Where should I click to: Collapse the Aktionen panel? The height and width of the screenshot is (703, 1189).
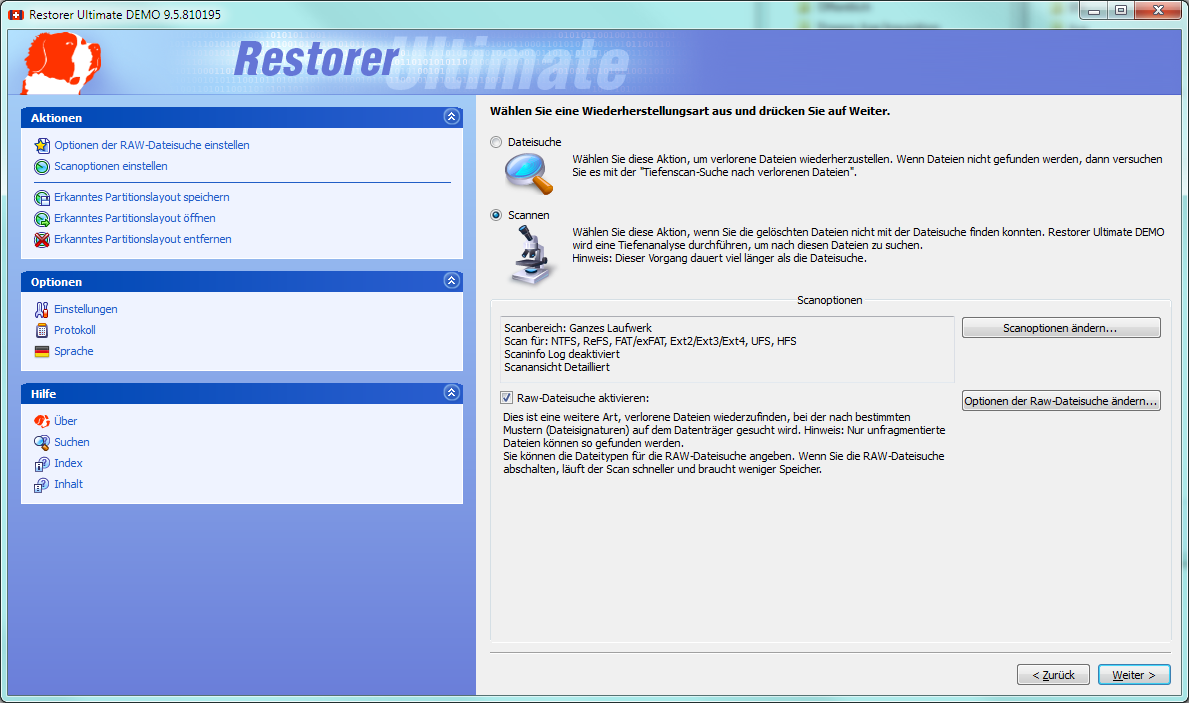pos(451,117)
